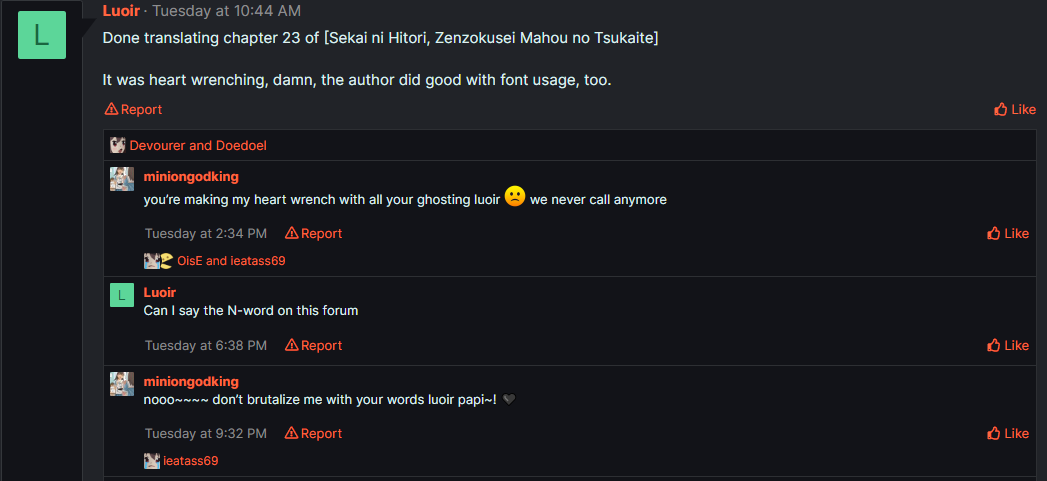The width and height of the screenshot is (1047, 481).
Task: Report Luoir's main post
Action: (x=133, y=109)
